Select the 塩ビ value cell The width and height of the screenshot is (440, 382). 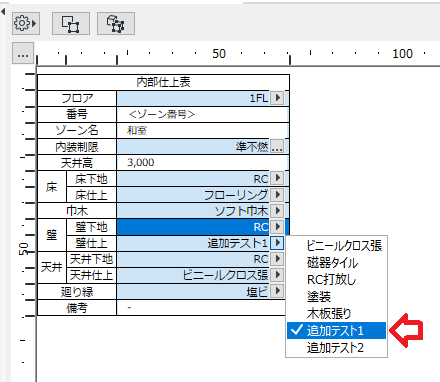pos(193,291)
